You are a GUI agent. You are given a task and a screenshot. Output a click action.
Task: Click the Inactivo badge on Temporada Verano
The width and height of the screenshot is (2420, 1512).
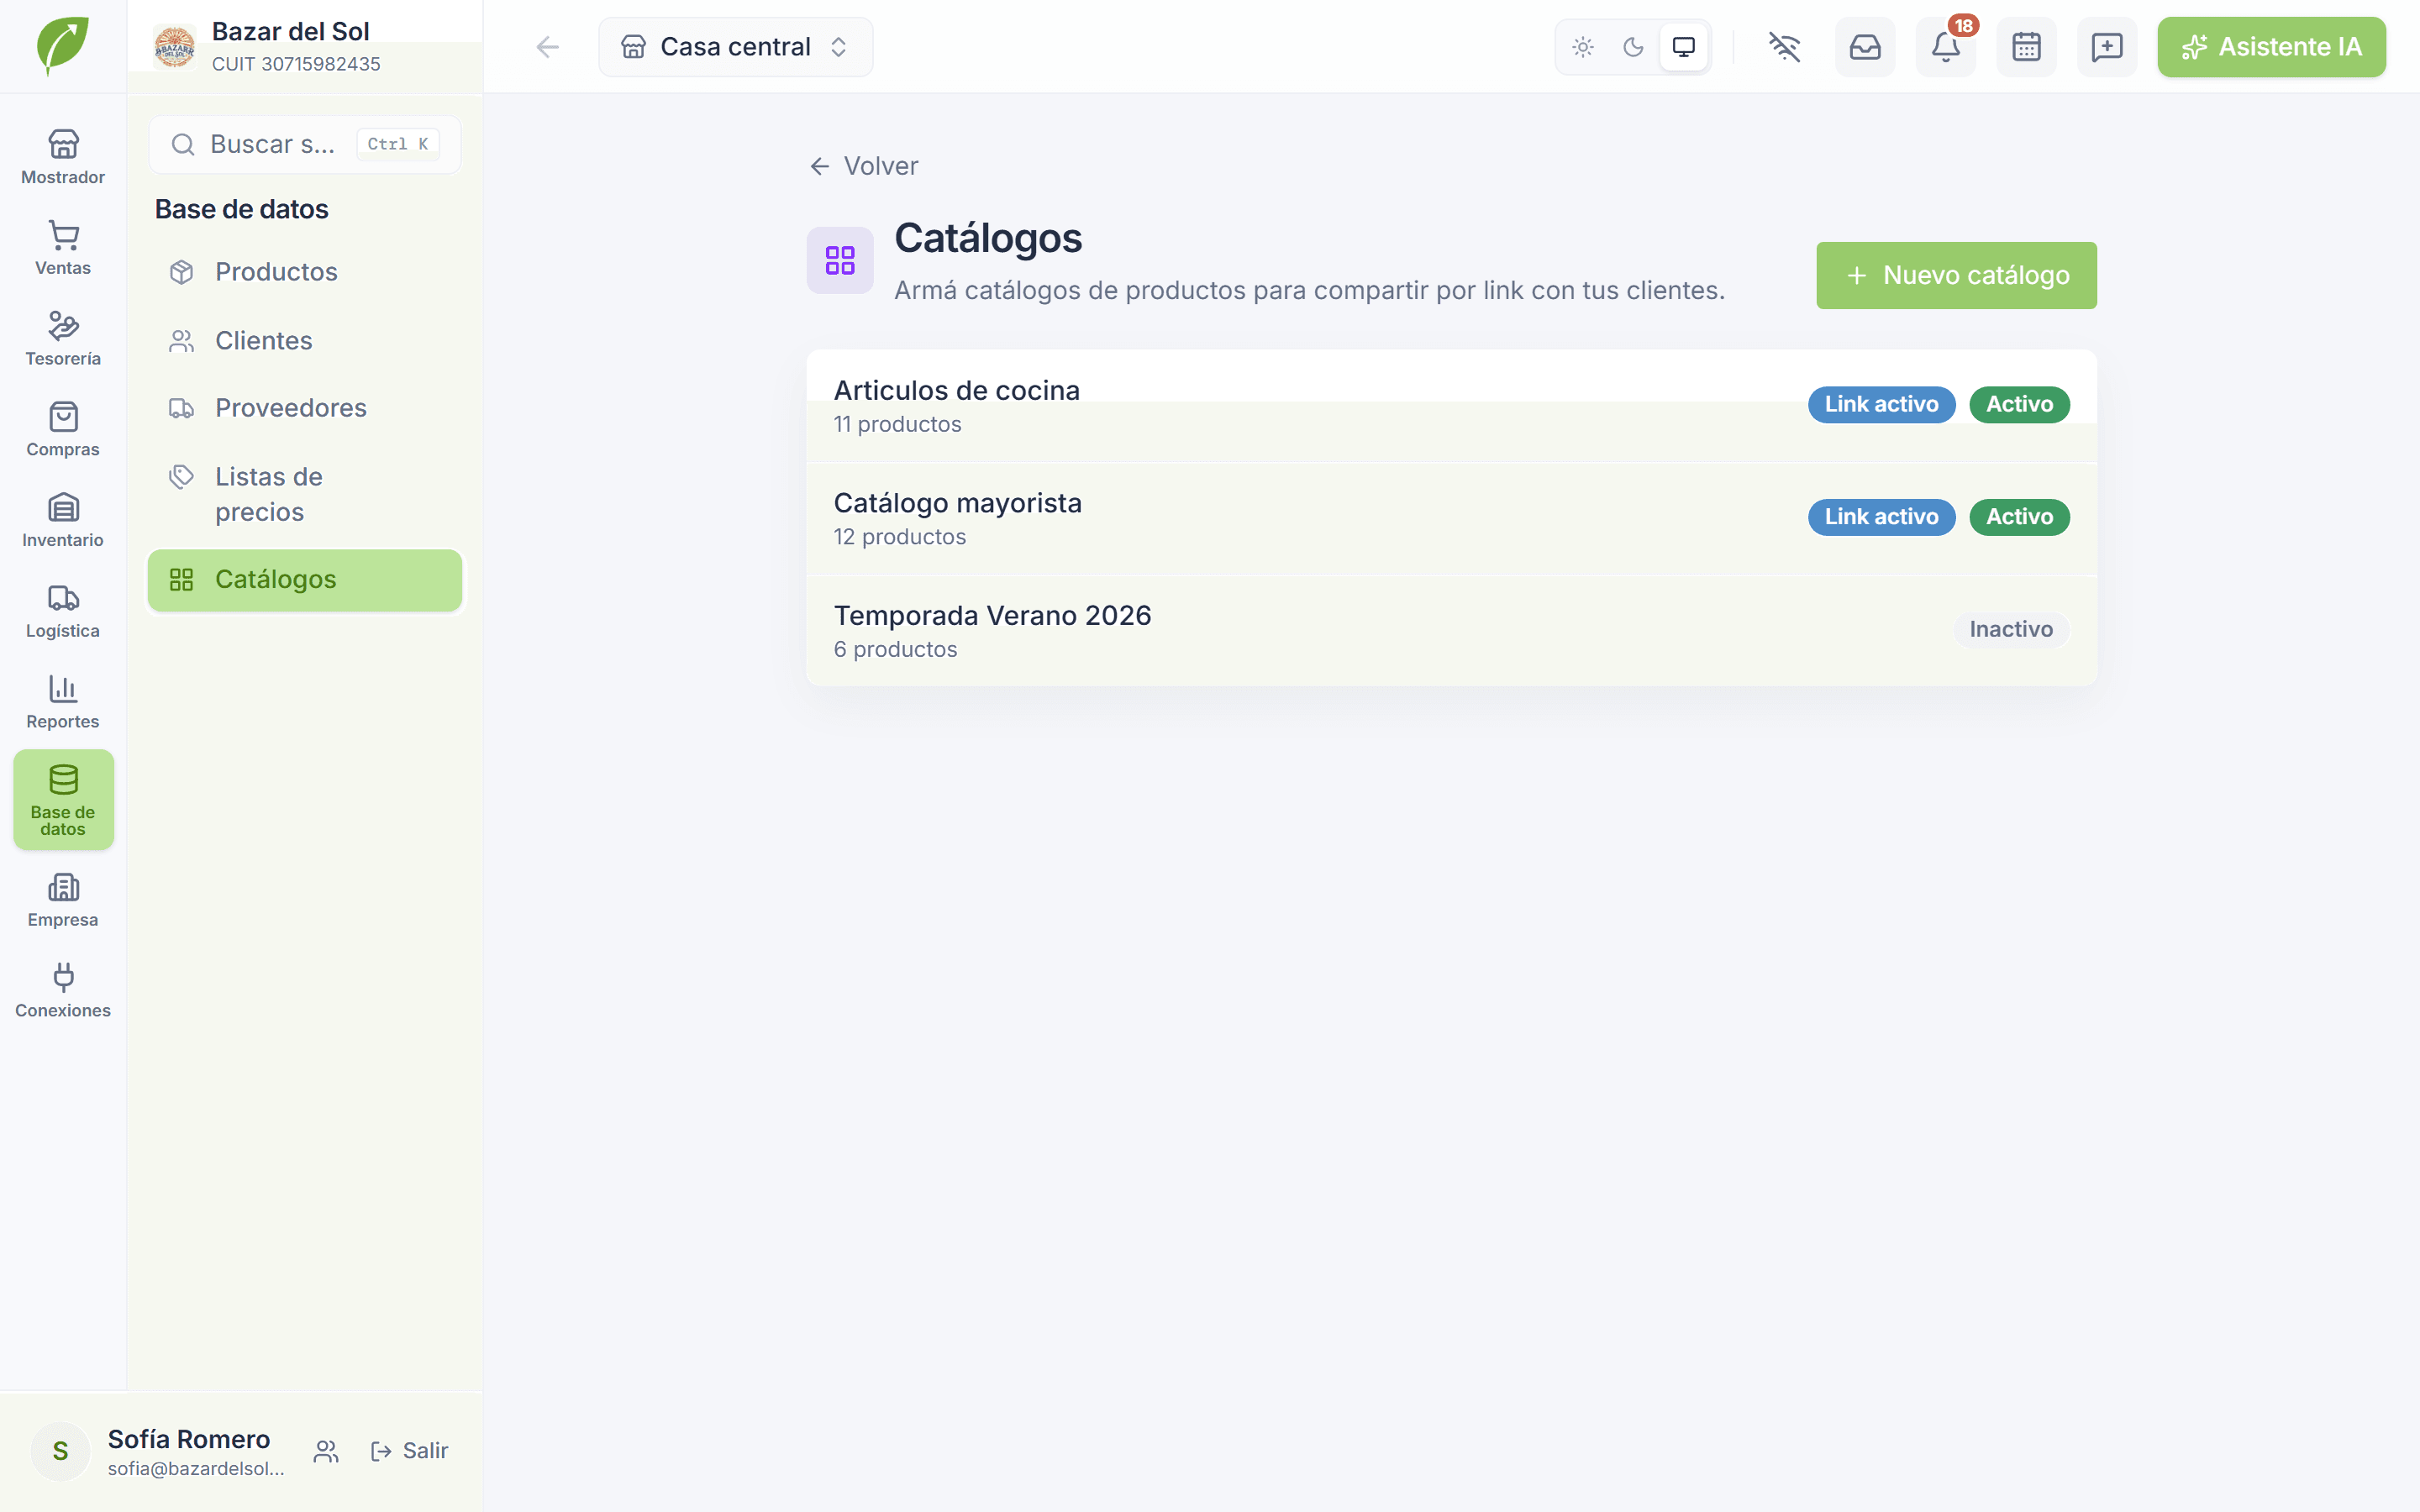2011,629
